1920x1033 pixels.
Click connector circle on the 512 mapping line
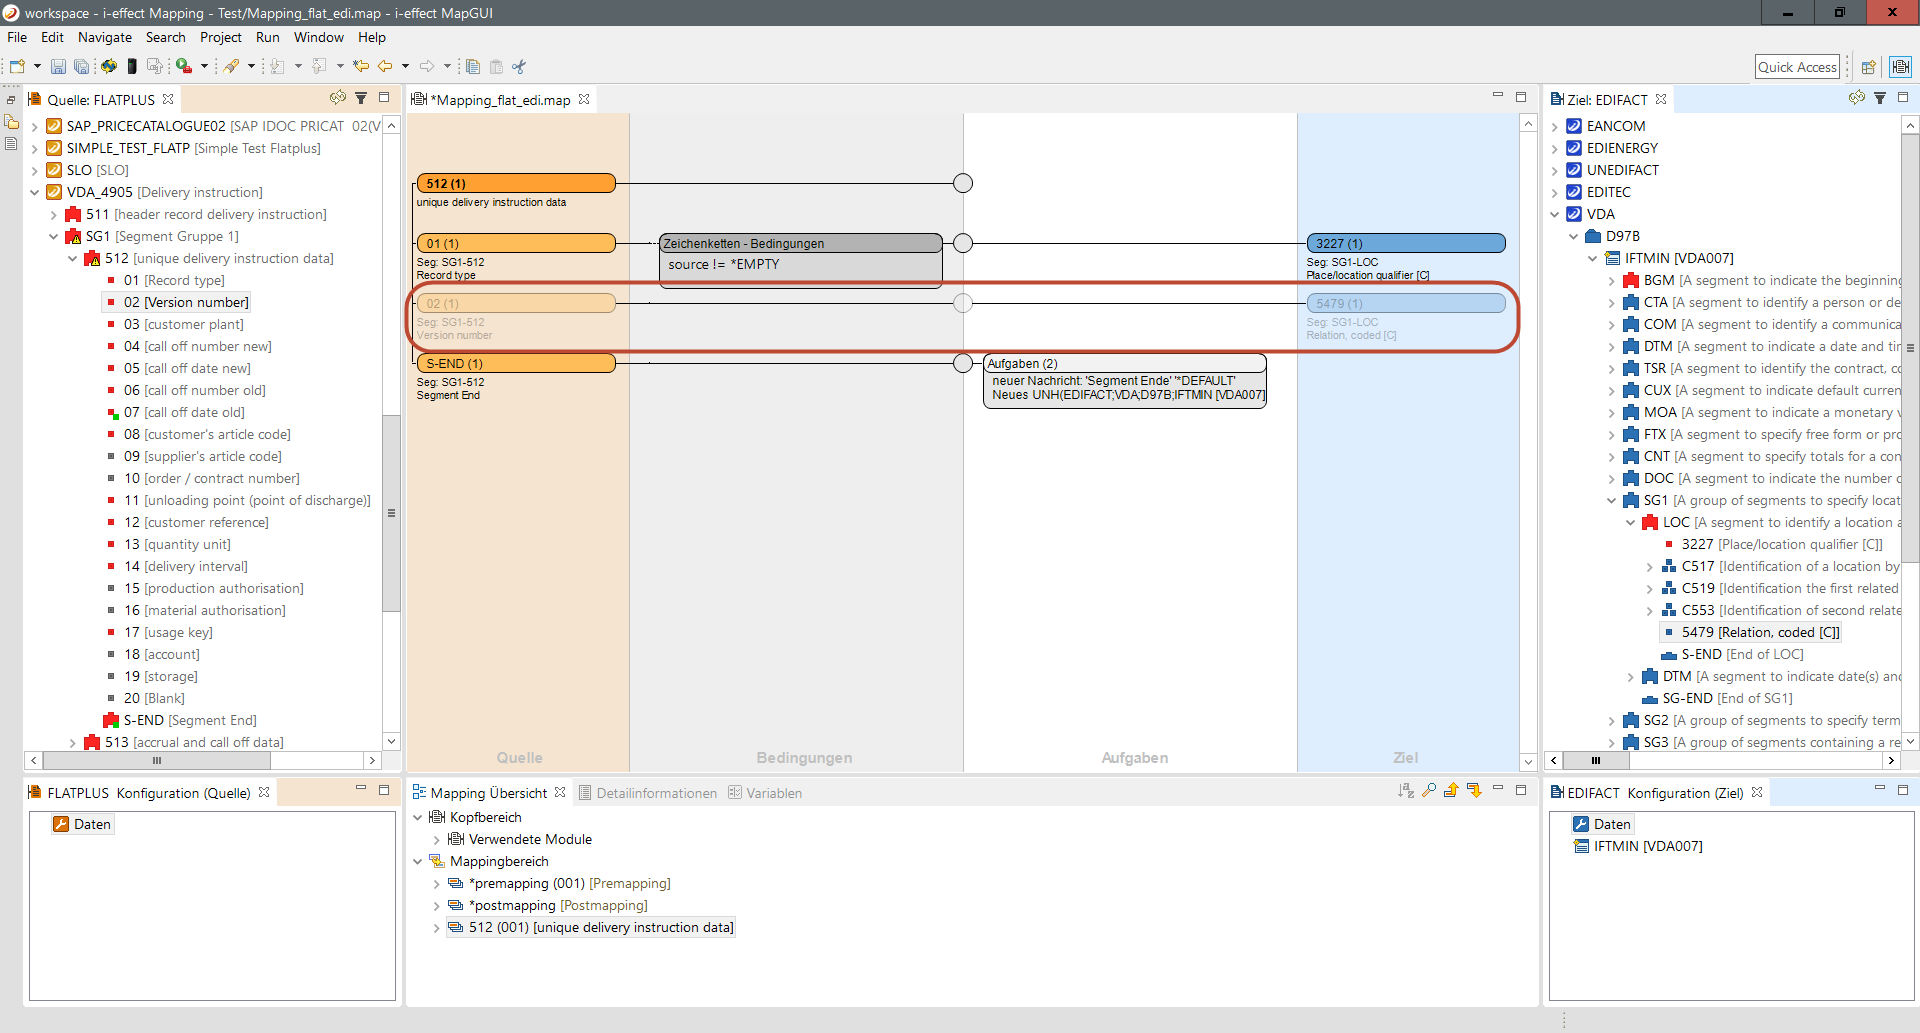click(x=962, y=183)
